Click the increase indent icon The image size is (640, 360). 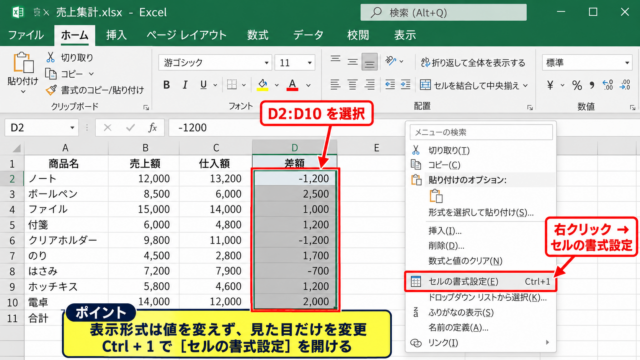pos(405,85)
